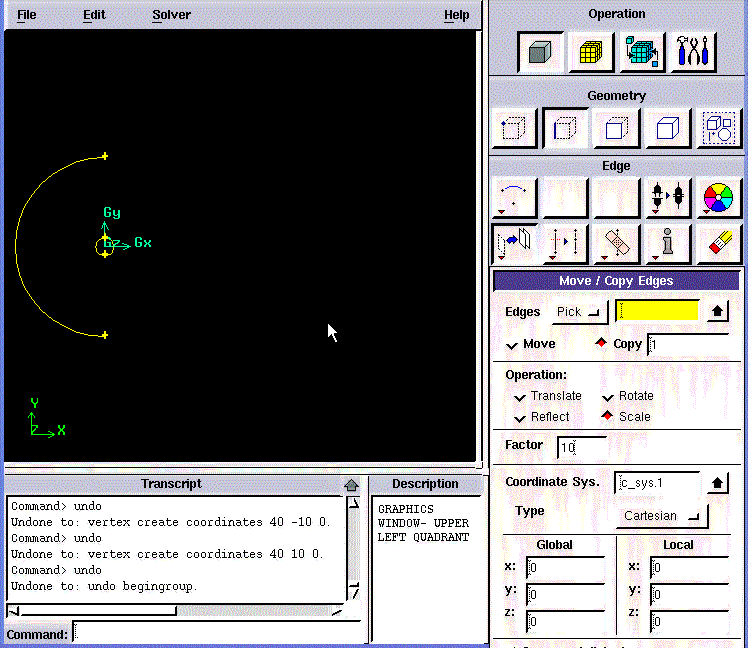Screen dimensions: 748x648
Task: Choose the Face geometry command icon
Action: coord(616,128)
